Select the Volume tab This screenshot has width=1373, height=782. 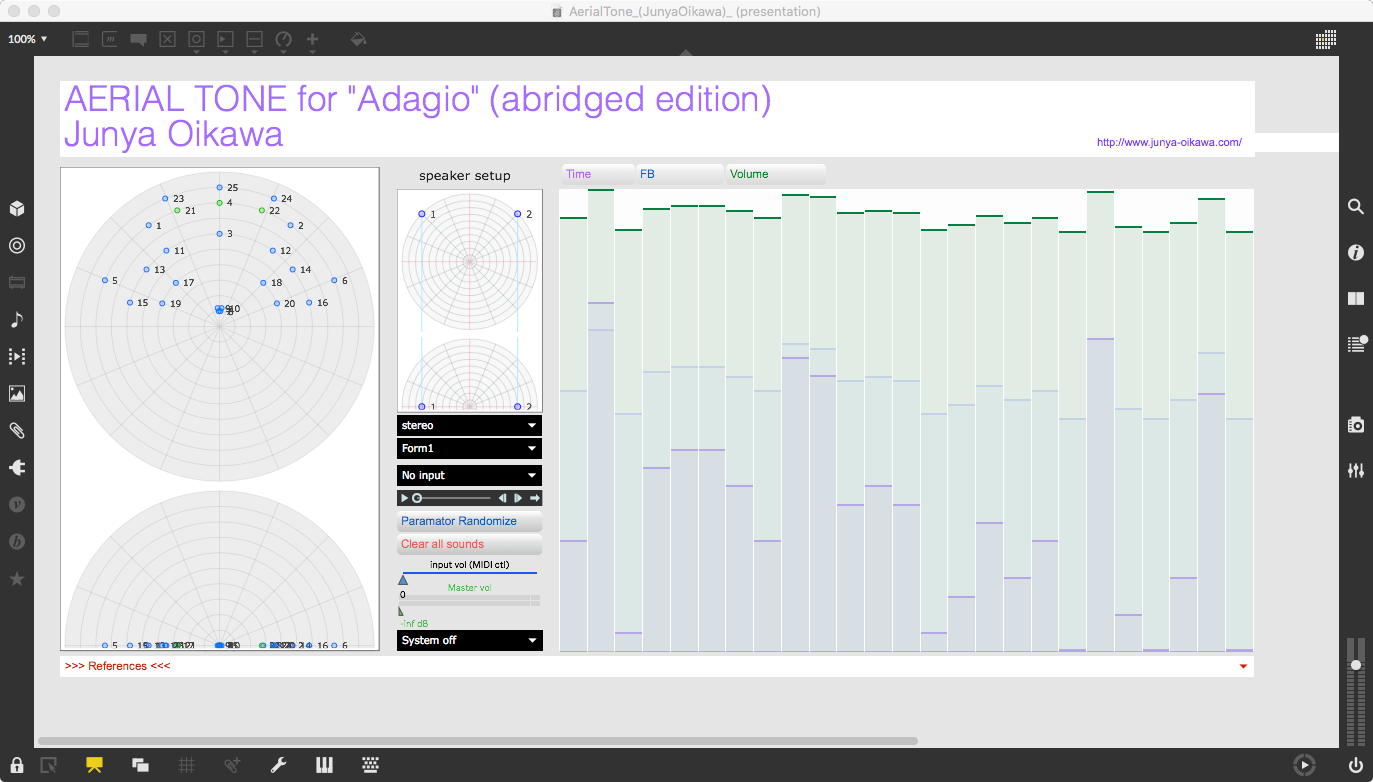pyautogui.click(x=776, y=174)
